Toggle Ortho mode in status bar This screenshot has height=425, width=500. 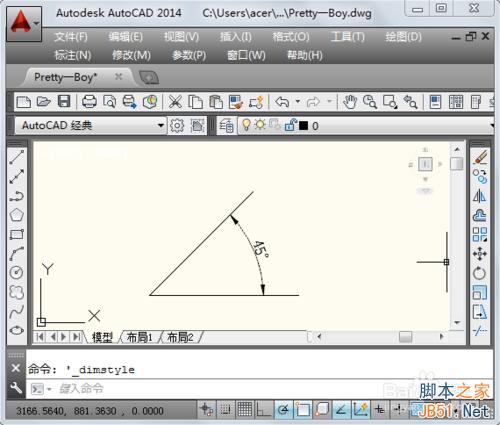[264, 409]
